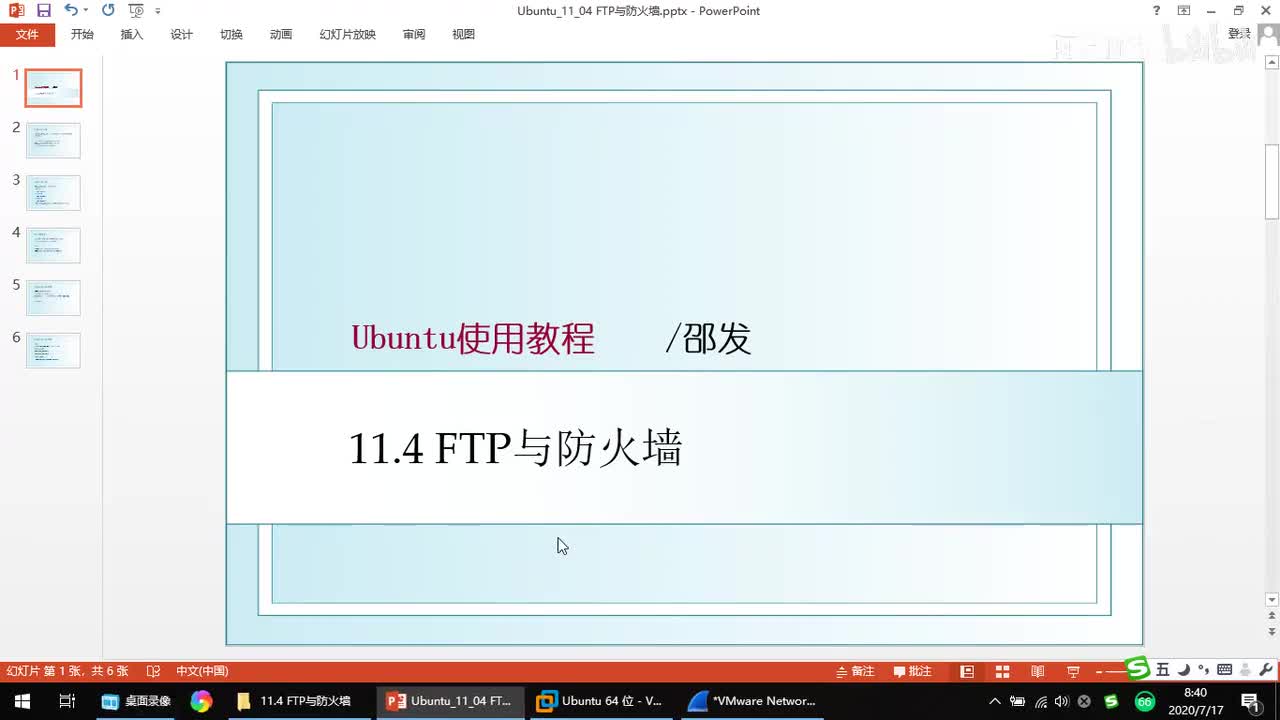Open Sogou toolbox wrench icon
Viewport: 1280px width, 720px height.
(x=1265, y=670)
